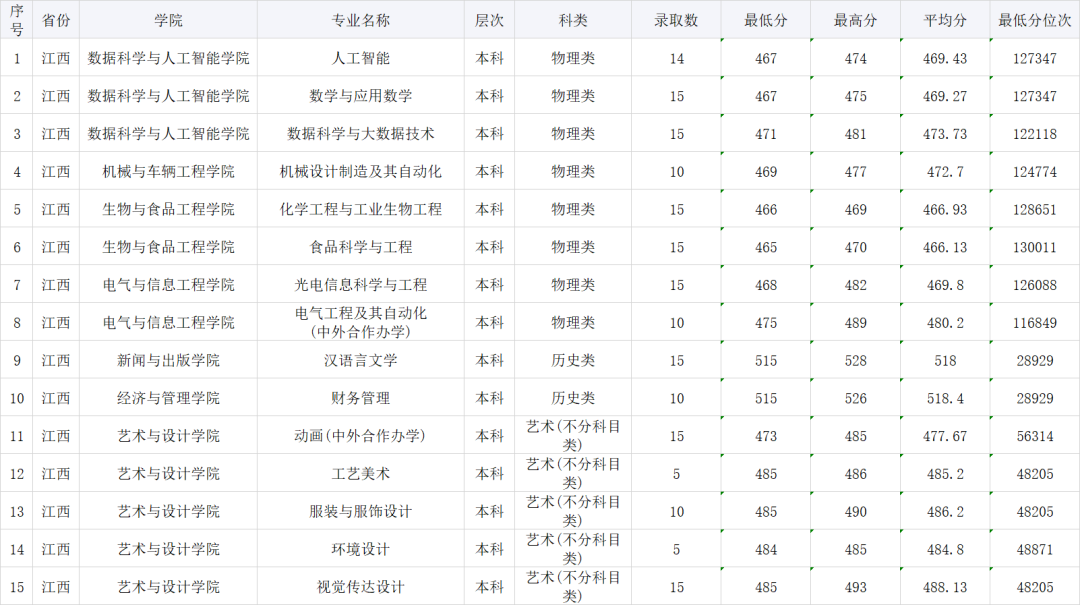1080x605 pixels.
Task: Click the 层次 column header
Action: (x=489, y=21)
